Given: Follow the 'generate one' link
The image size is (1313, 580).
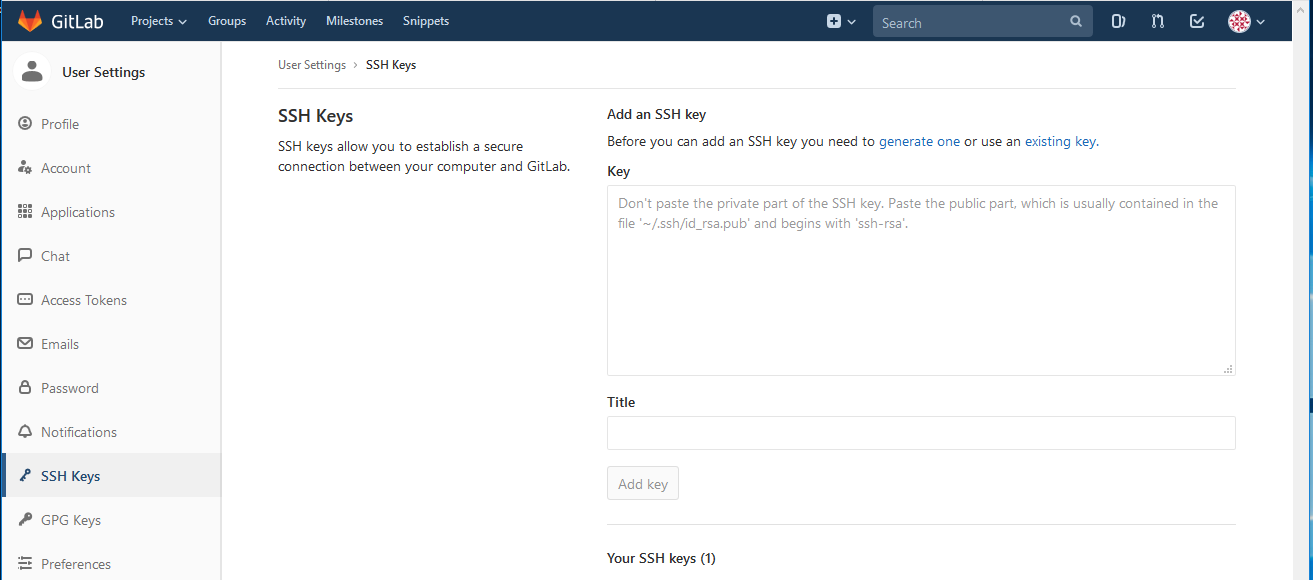Looking at the screenshot, I should click(919, 142).
